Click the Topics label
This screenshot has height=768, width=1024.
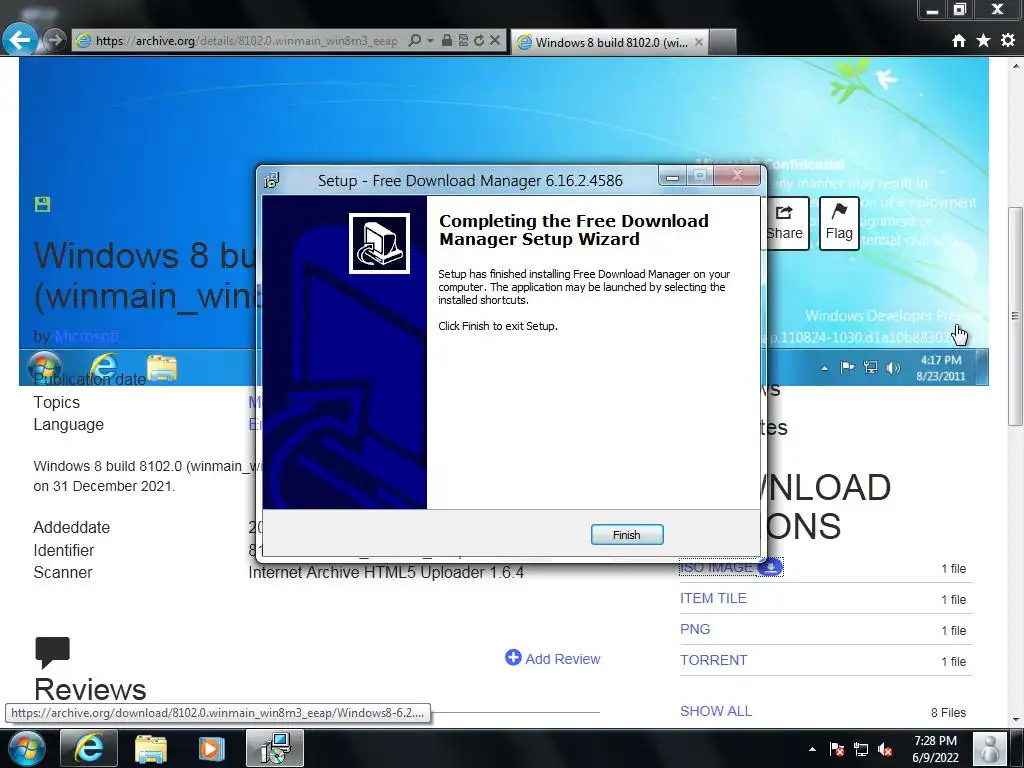[57, 402]
